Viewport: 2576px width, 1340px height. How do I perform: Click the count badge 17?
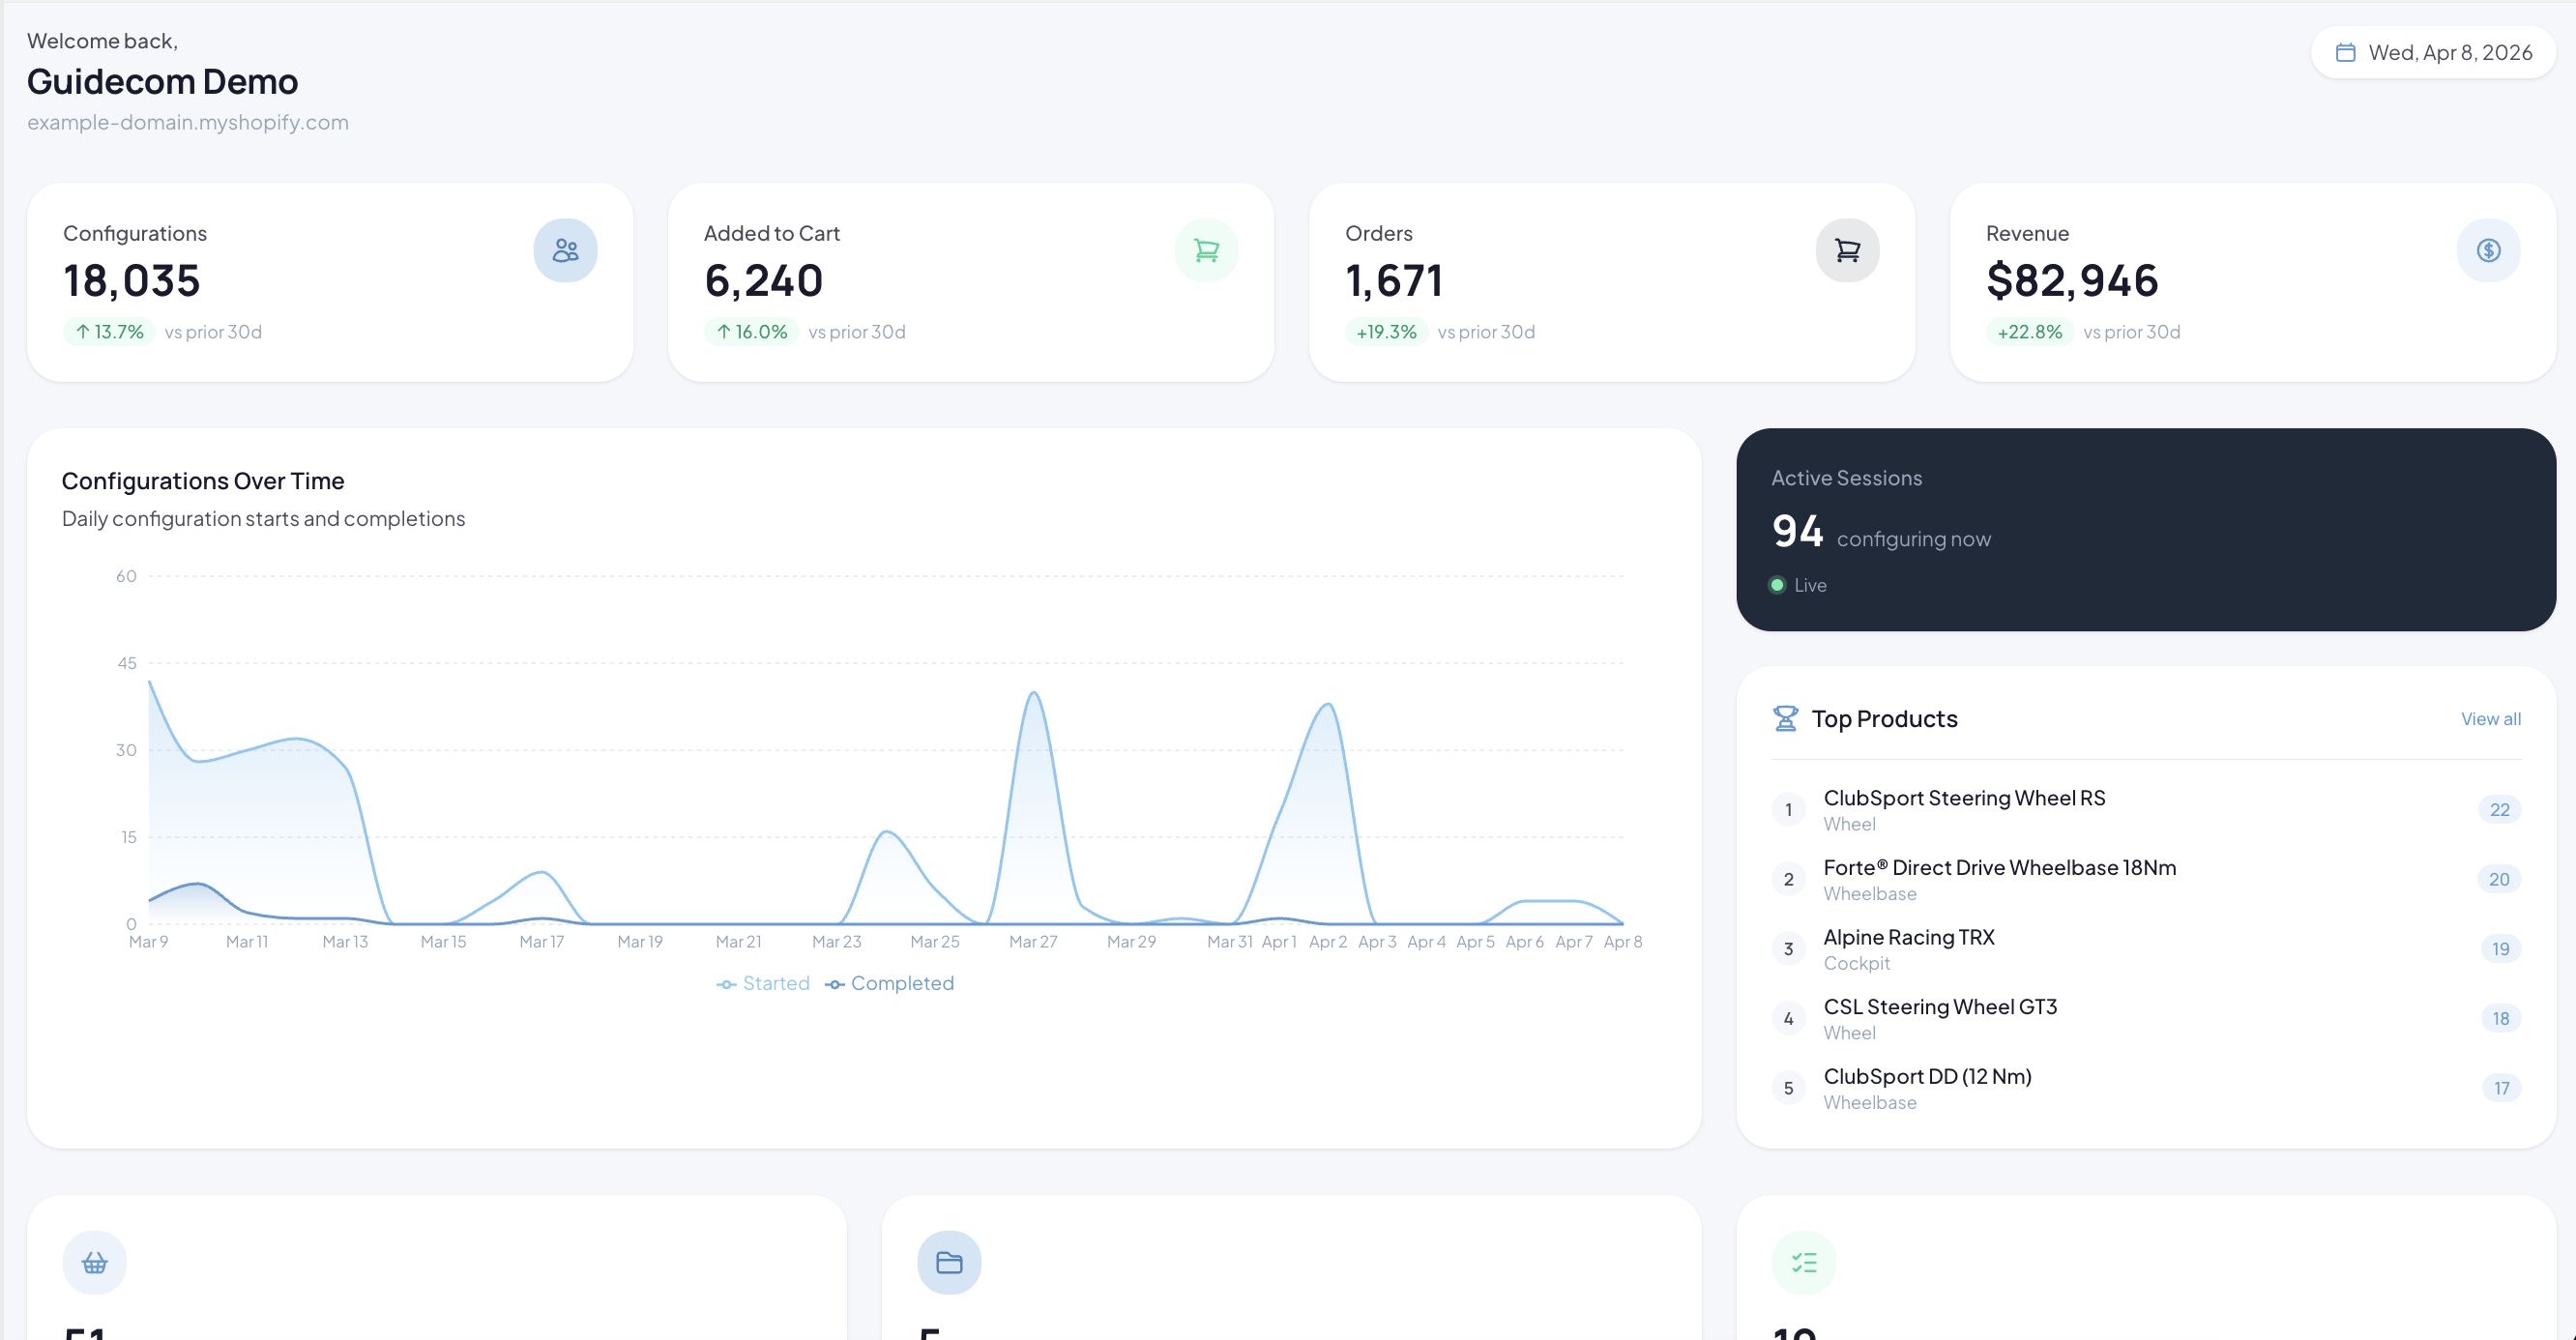[x=2501, y=1088]
